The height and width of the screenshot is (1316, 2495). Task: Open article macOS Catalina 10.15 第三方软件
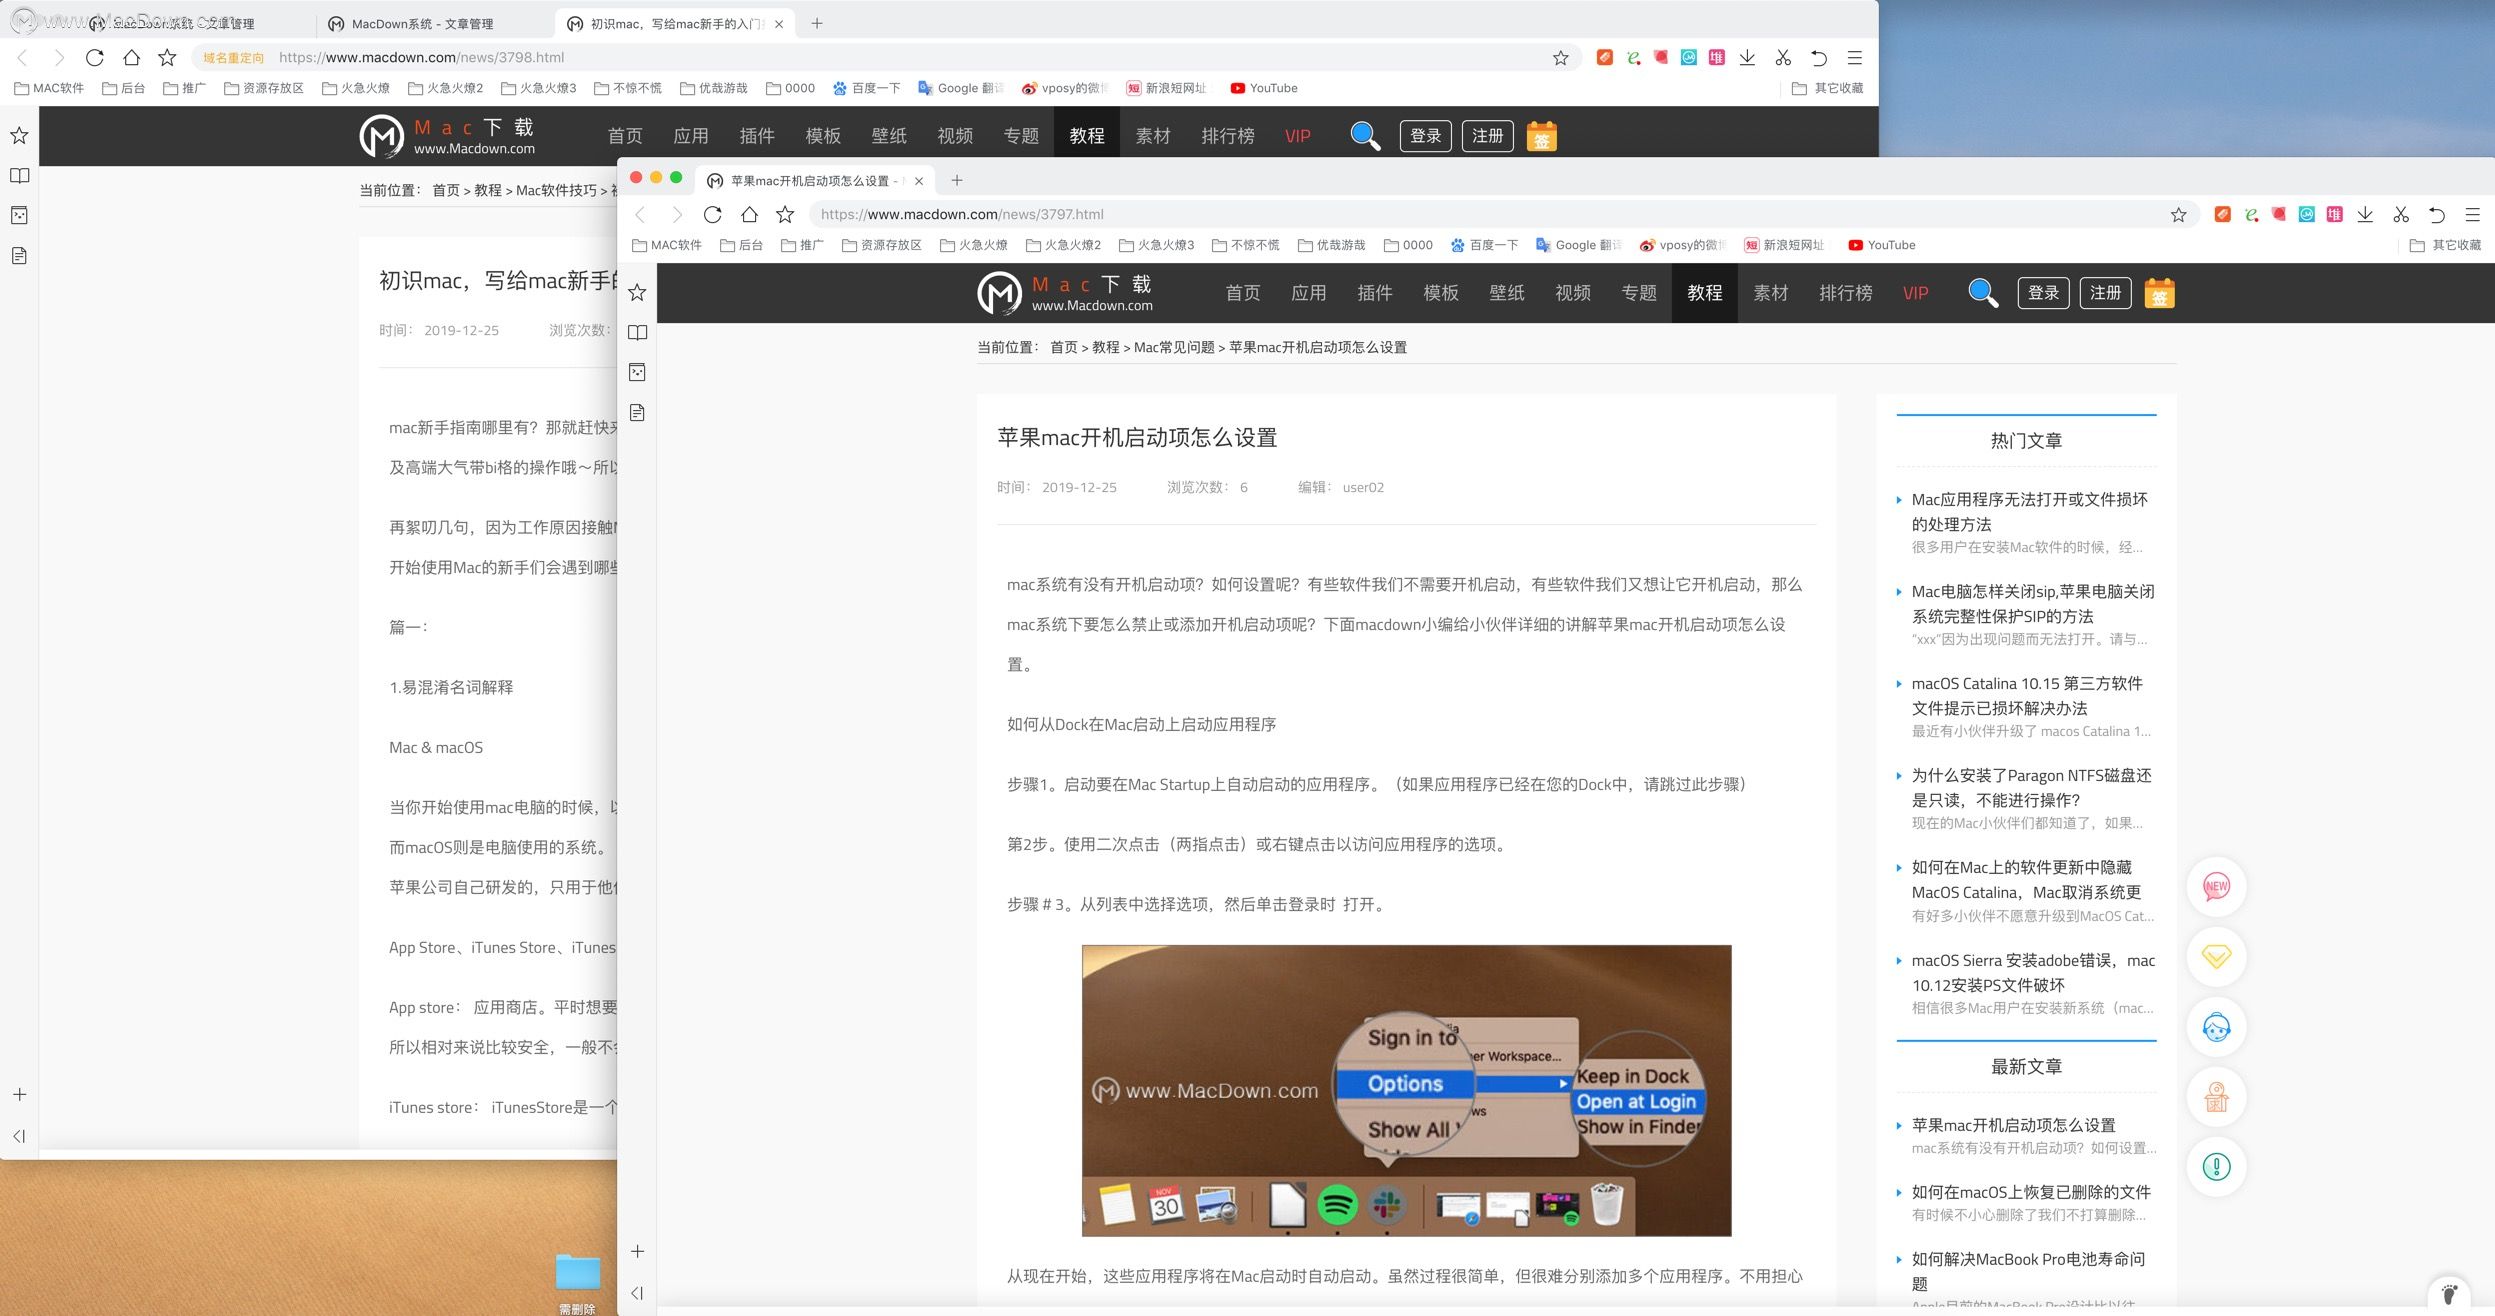pos(2027,695)
